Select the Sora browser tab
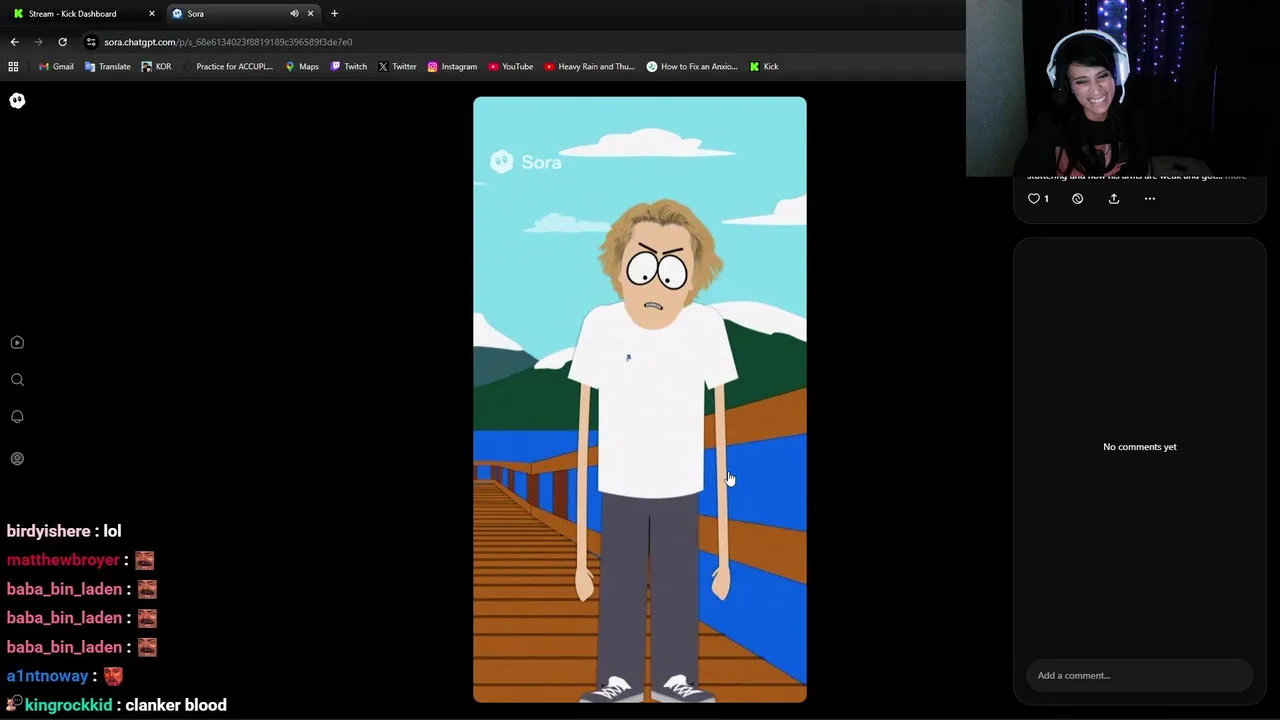 point(242,14)
